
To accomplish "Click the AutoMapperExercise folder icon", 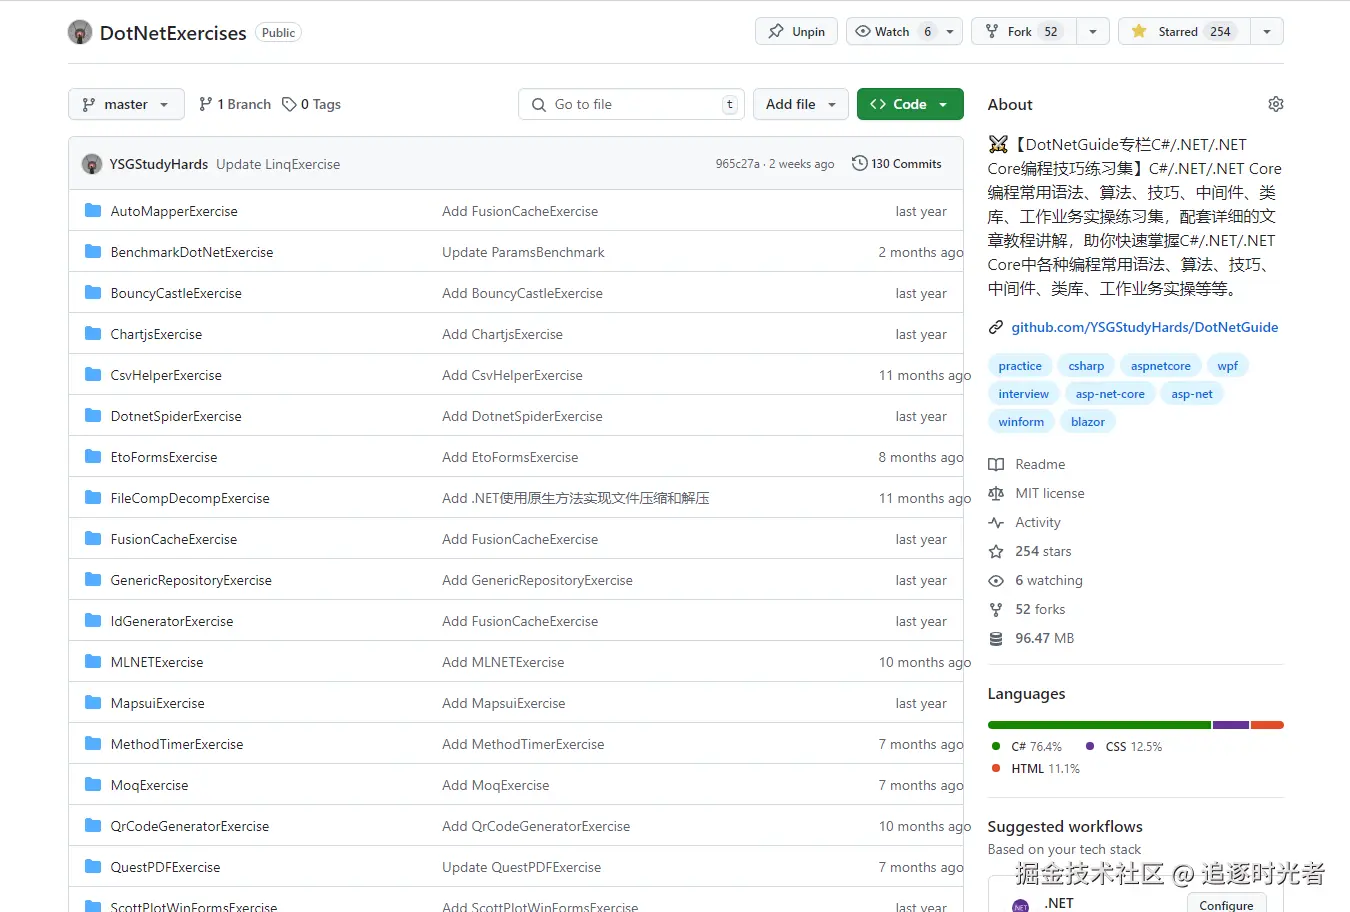I will point(93,210).
